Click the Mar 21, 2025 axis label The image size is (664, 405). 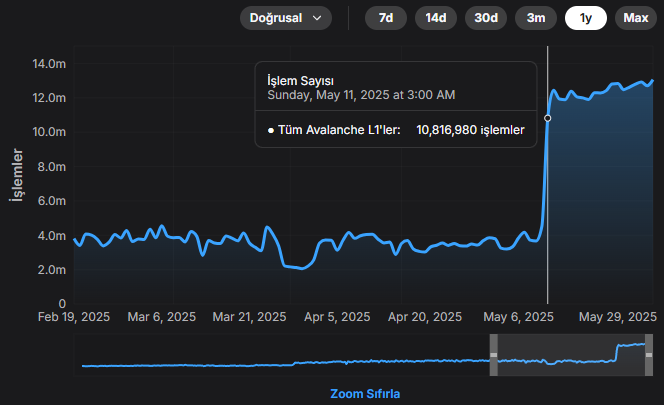point(249,317)
